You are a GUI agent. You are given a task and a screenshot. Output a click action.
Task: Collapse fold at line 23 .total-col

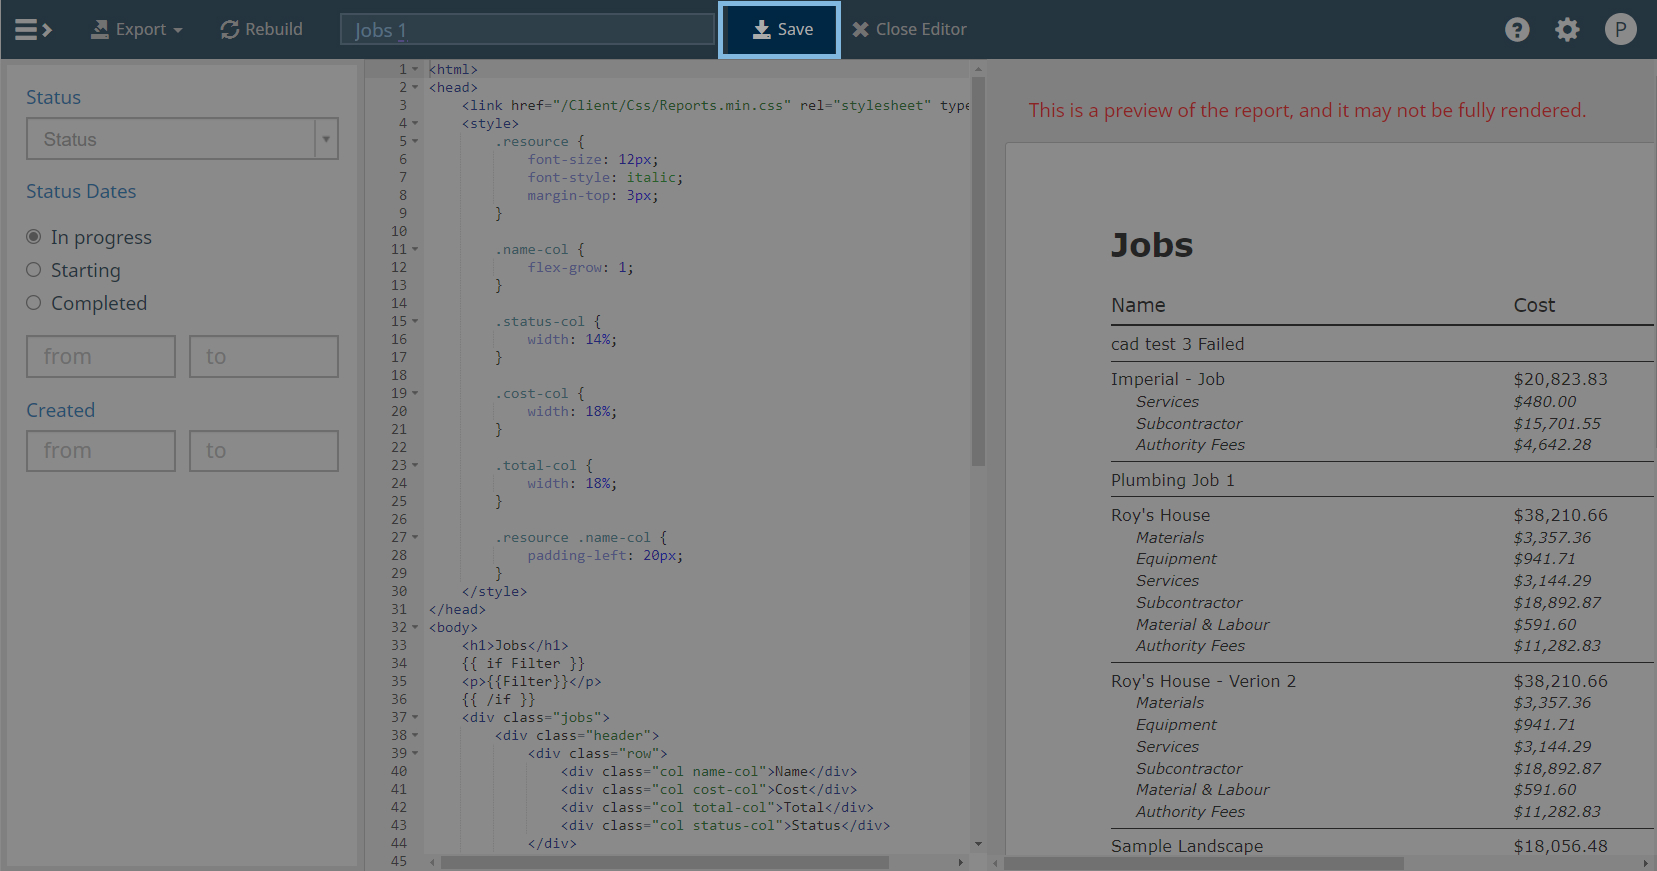coord(415,465)
